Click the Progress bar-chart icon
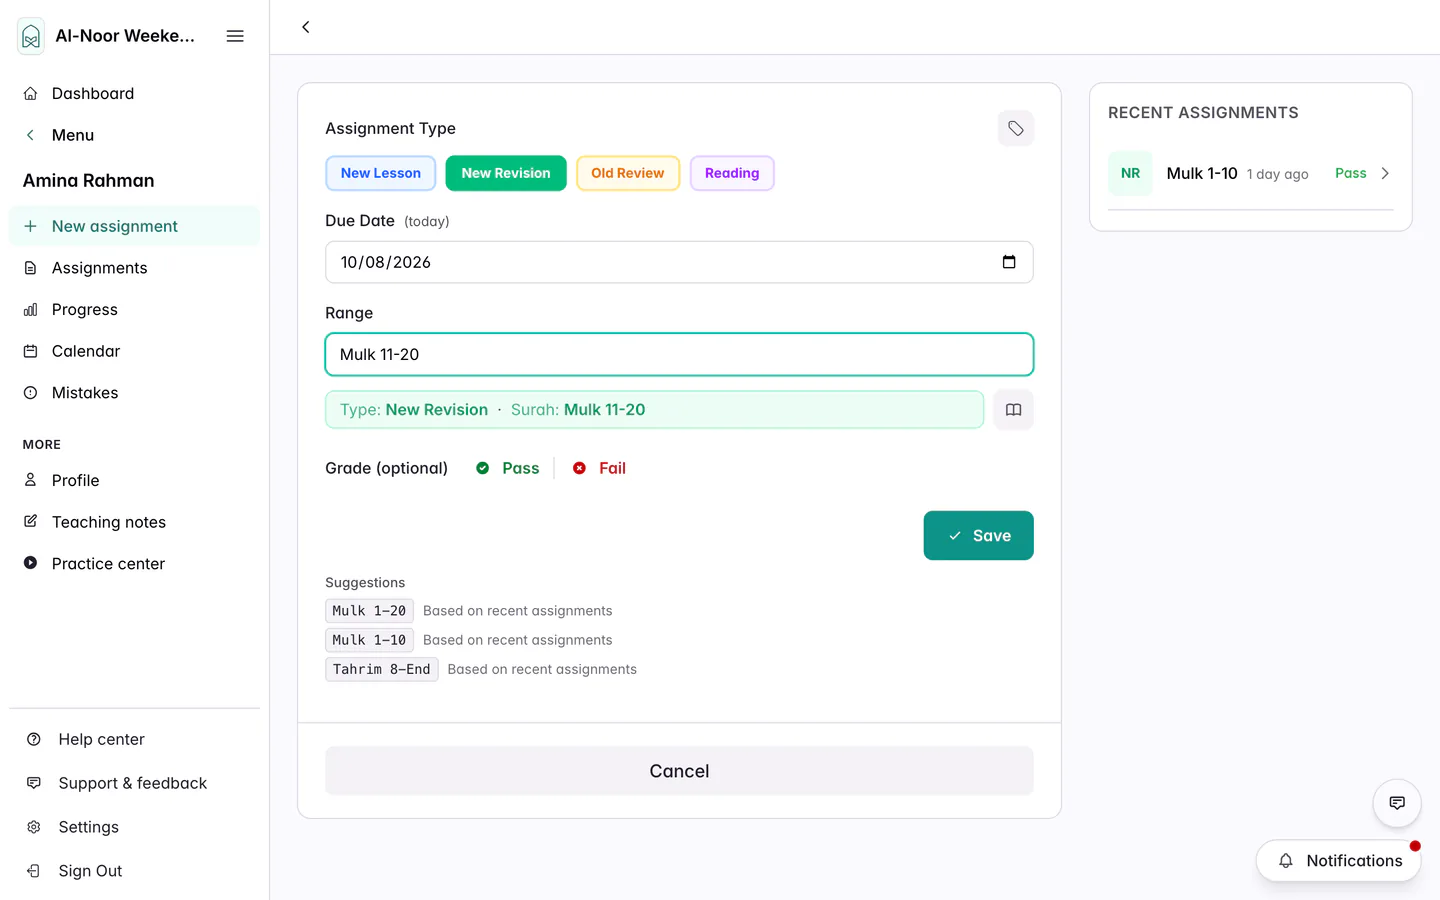Screen dimensions: 1440x900 tap(31, 310)
